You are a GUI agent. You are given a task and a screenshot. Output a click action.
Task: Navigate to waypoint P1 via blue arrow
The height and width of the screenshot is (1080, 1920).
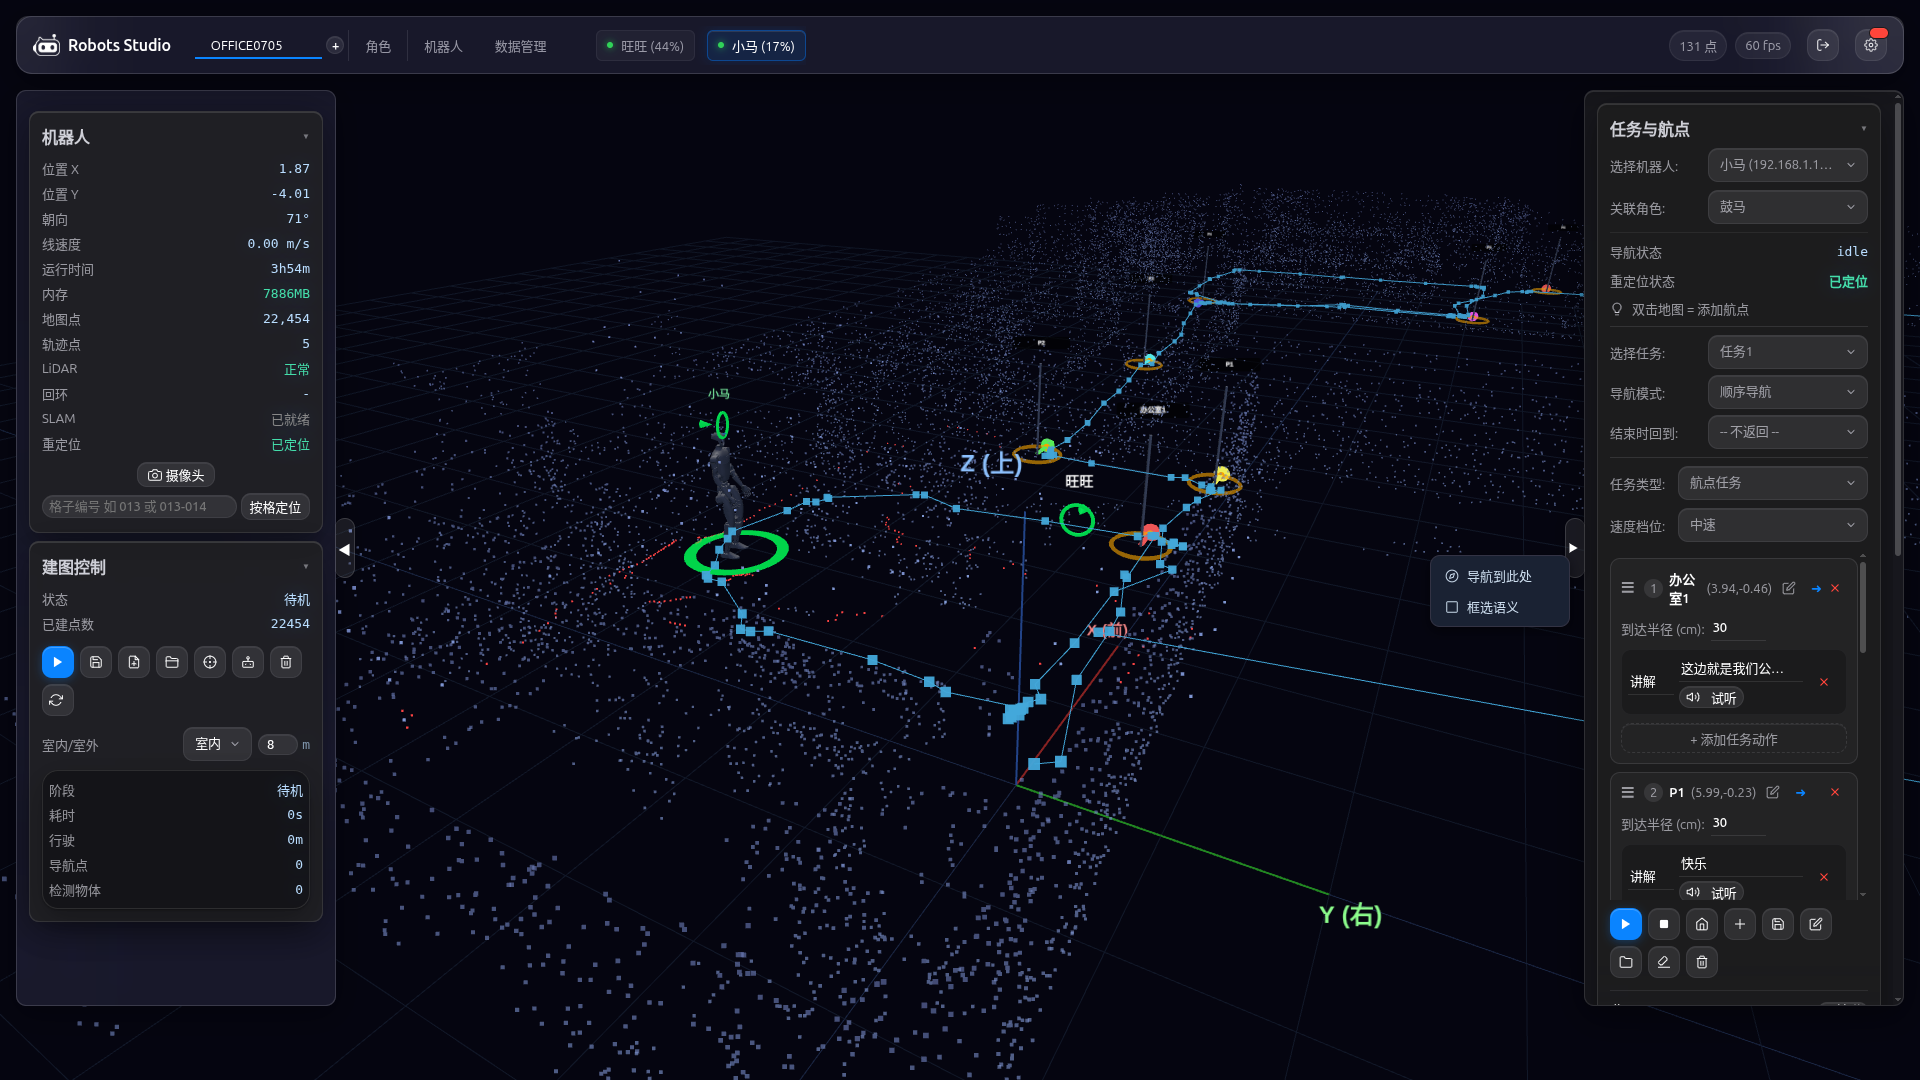(1800, 793)
